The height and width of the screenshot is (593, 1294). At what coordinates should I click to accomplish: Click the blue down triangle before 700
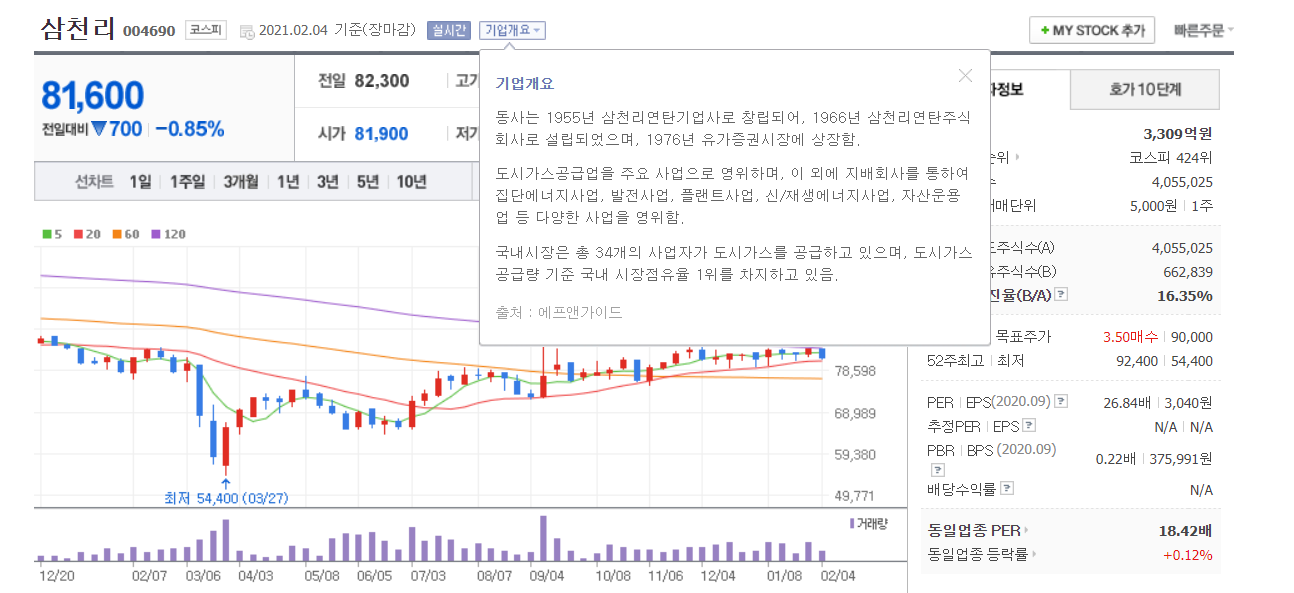pyautogui.click(x=100, y=129)
